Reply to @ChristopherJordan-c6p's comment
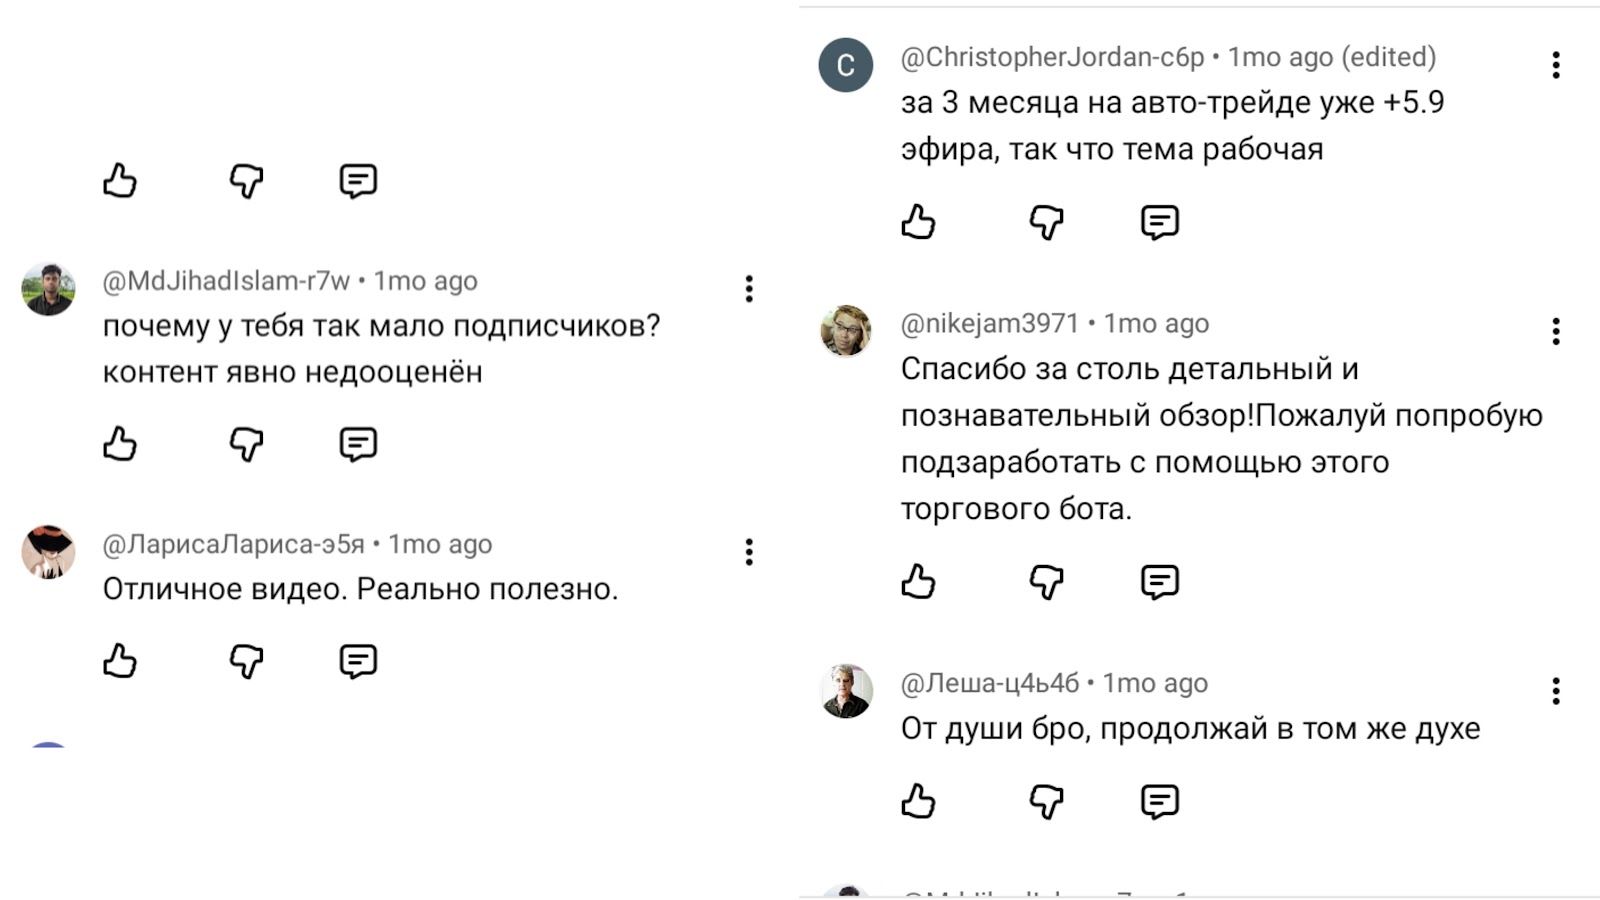This screenshot has width=1600, height=900. tap(1160, 222)
